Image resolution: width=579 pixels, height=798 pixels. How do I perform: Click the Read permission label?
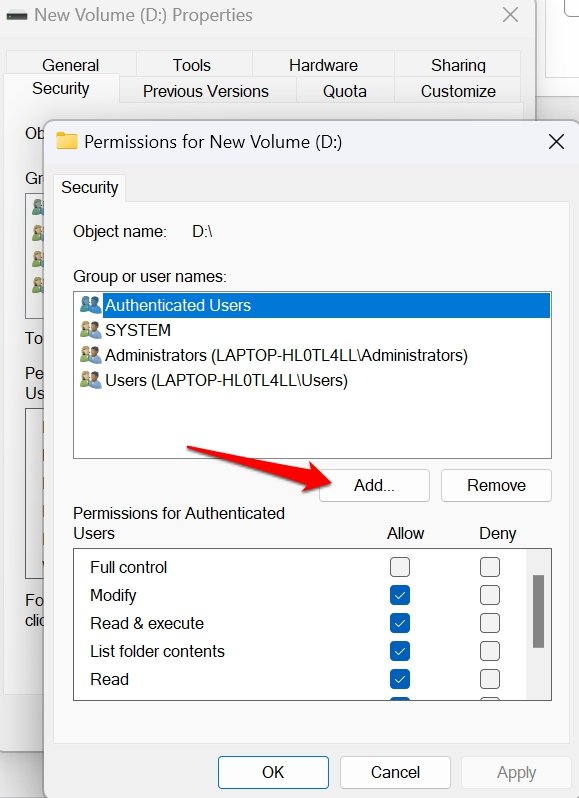coord(109,679)
